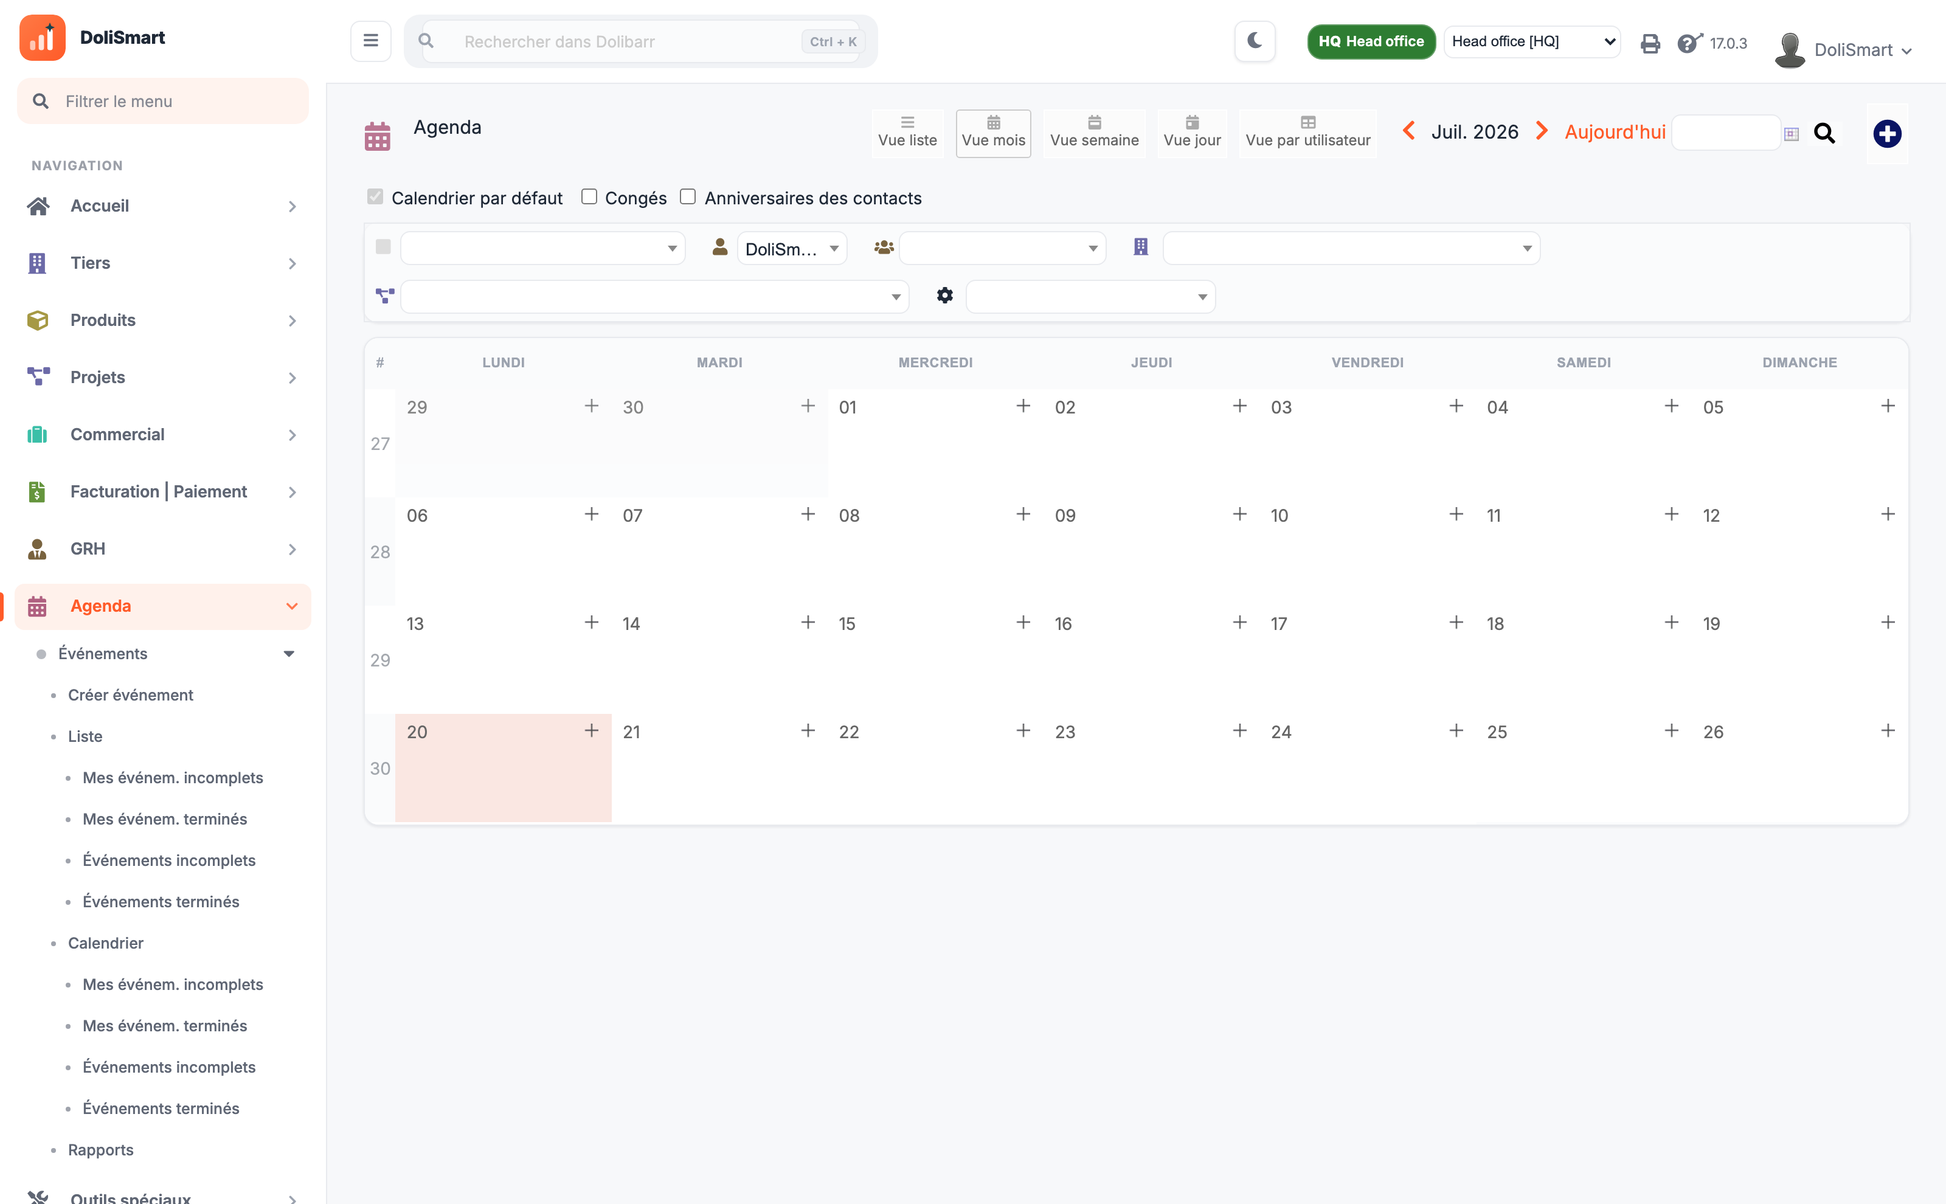Open Facturation | Paiement menu

(163, 492)
